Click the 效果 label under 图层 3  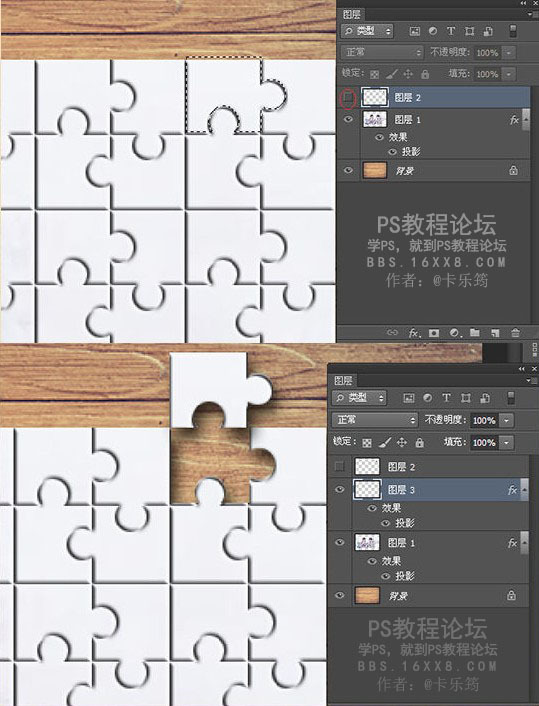coord(391,508)
